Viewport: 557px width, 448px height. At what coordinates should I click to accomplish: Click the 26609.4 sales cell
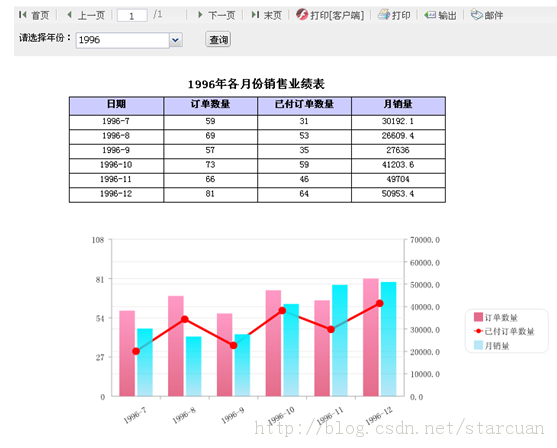click(x=398, y=137)
